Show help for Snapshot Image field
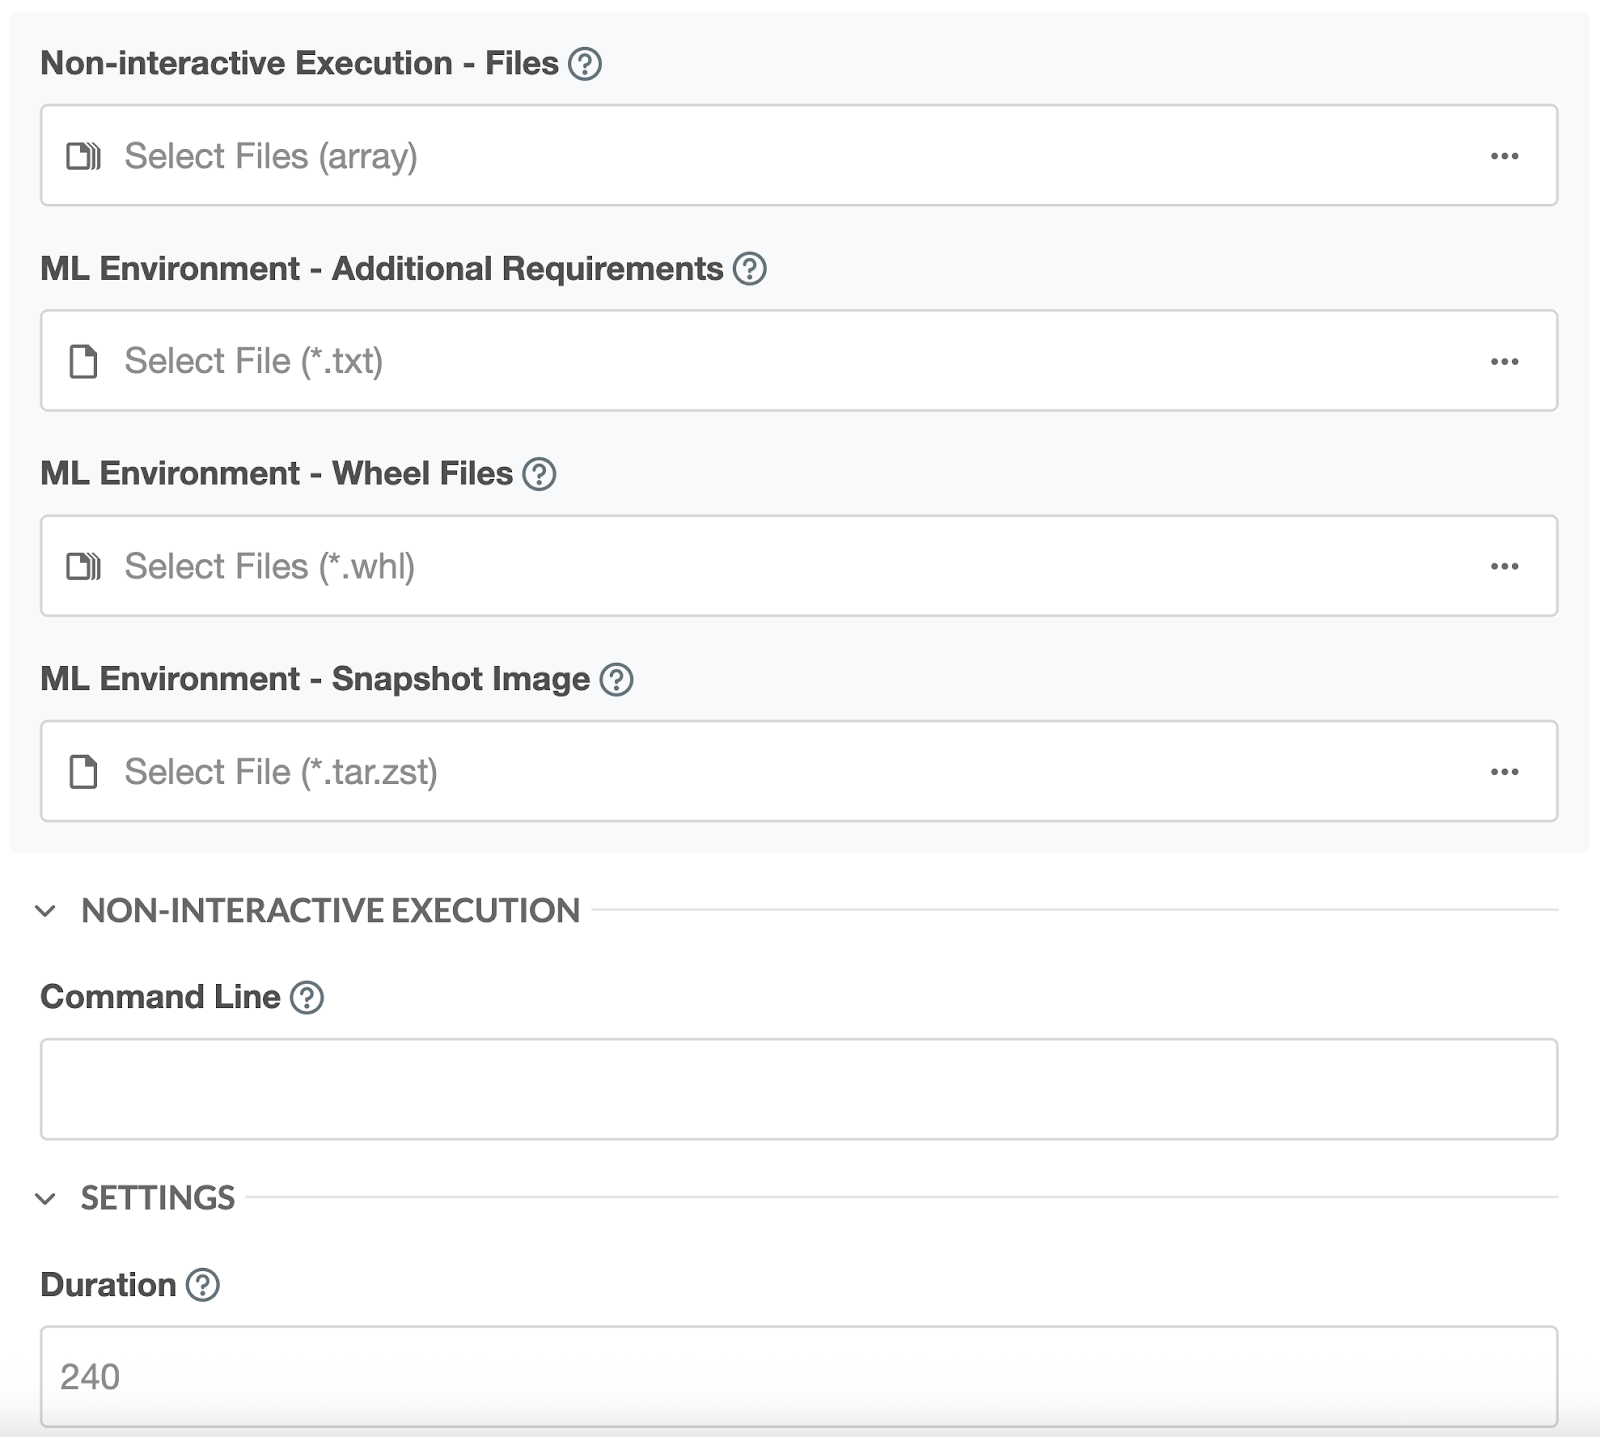Viewport: 1600px width, 1437px height. pos(616,680)
